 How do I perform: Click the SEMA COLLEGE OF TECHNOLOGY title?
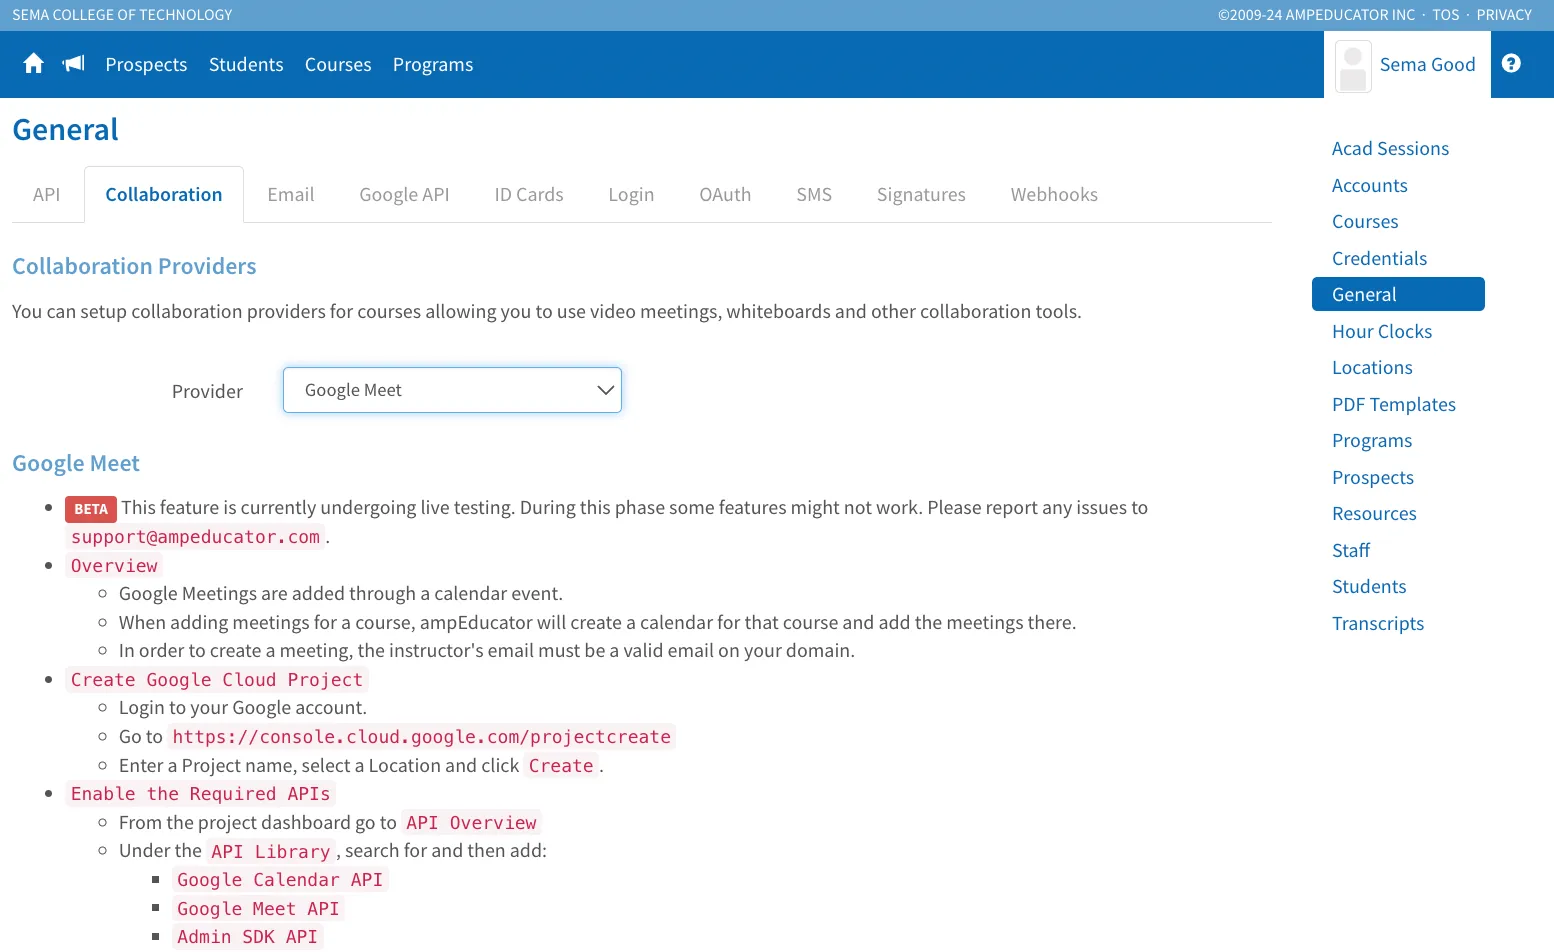coord(122,15)
